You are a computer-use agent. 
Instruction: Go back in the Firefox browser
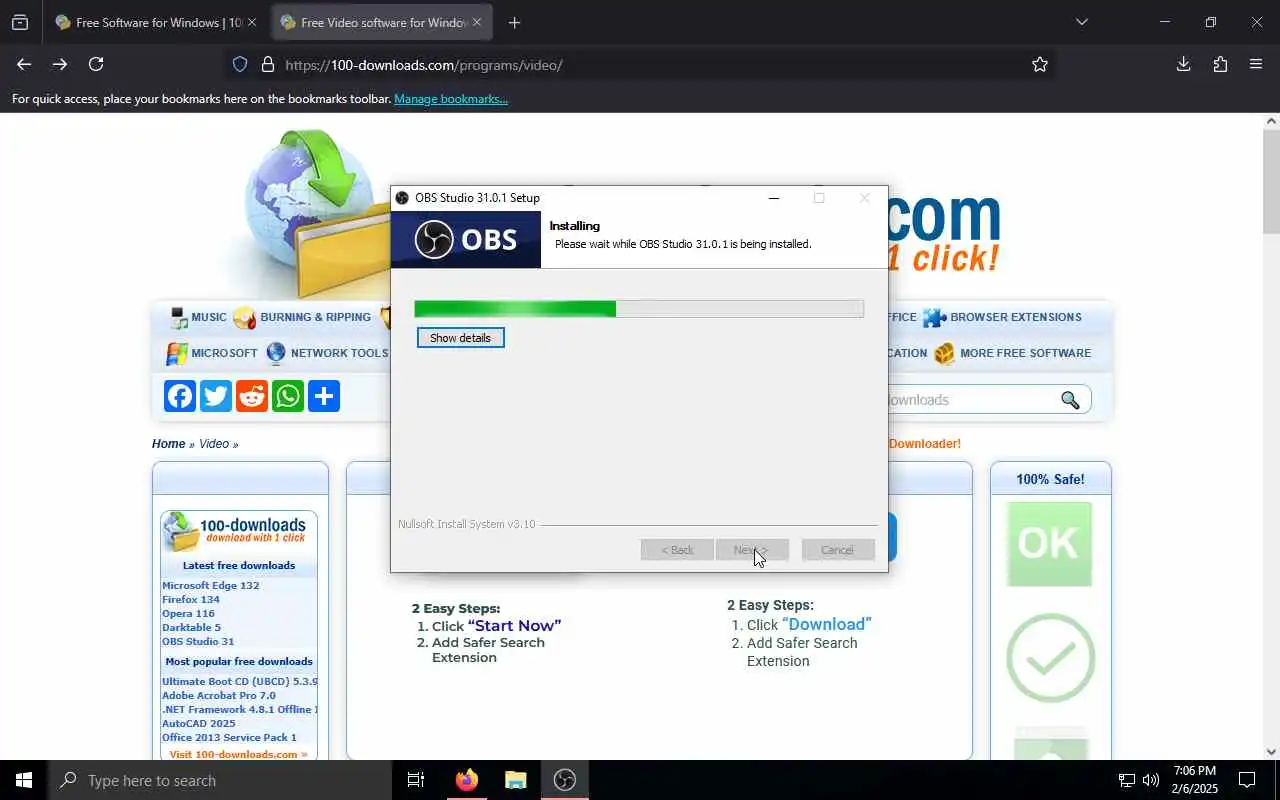coord(24,64)
